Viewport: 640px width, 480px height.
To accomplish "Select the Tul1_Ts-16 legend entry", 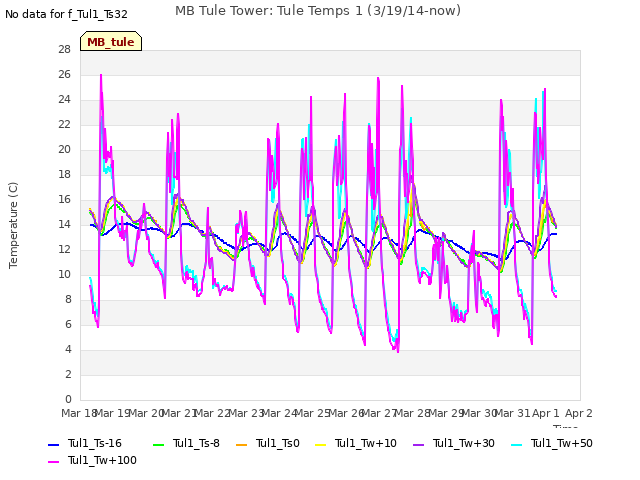I will 85,444.
